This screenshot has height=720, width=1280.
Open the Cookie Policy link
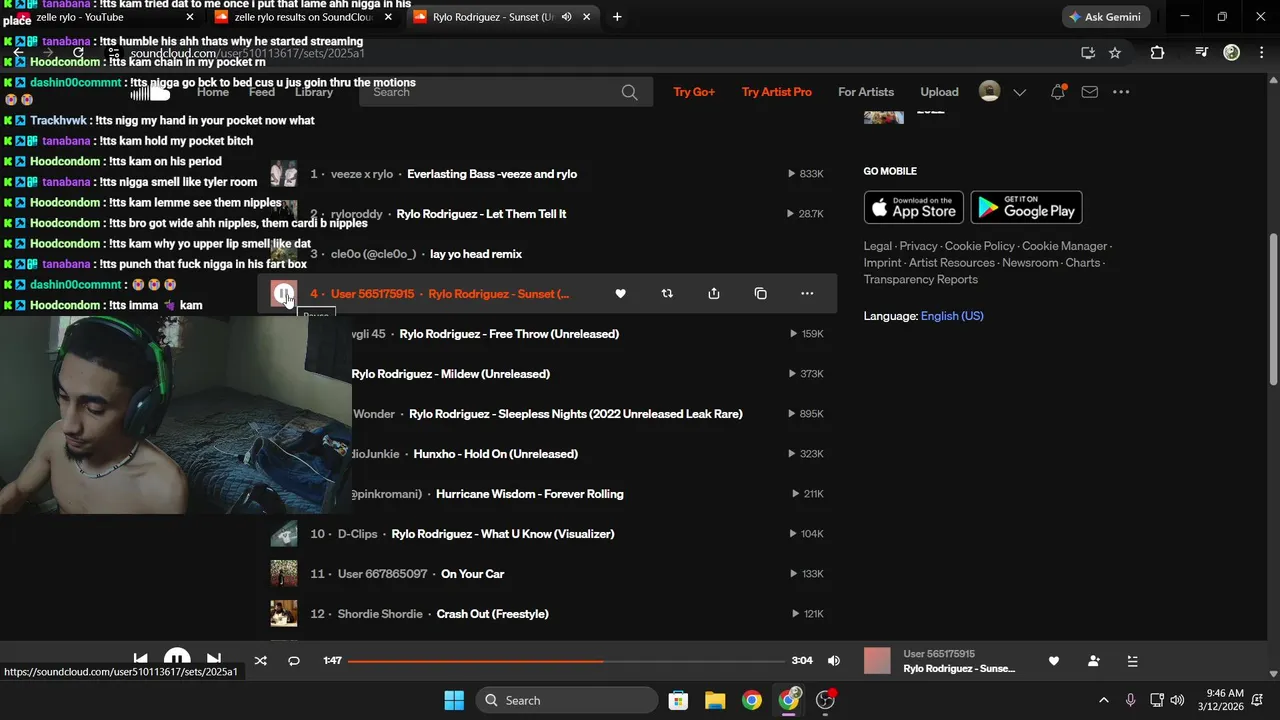tap(980, 246)
